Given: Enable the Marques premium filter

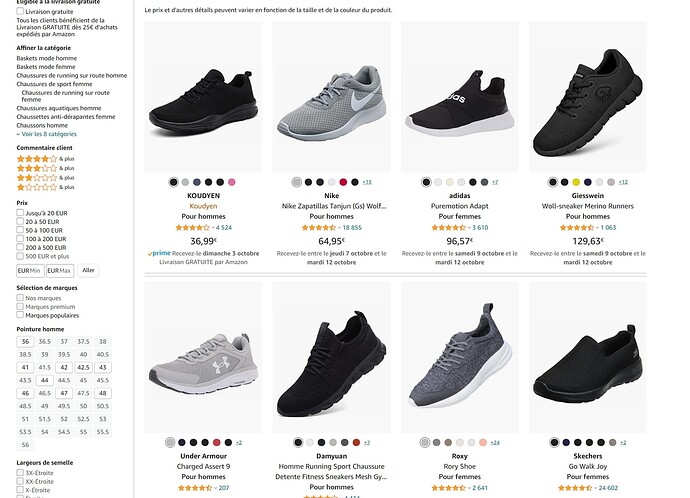Looking at the screenshot, I should point(21,307).
